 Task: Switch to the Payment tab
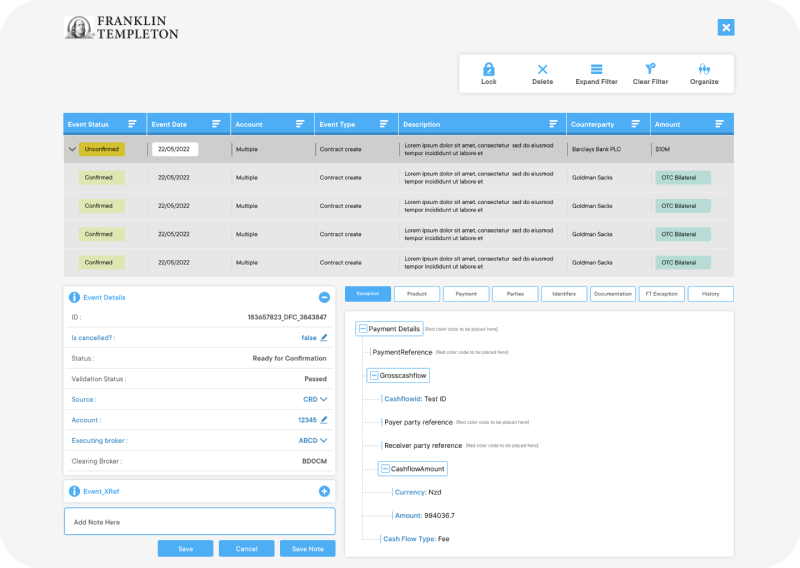coord(466,294)
